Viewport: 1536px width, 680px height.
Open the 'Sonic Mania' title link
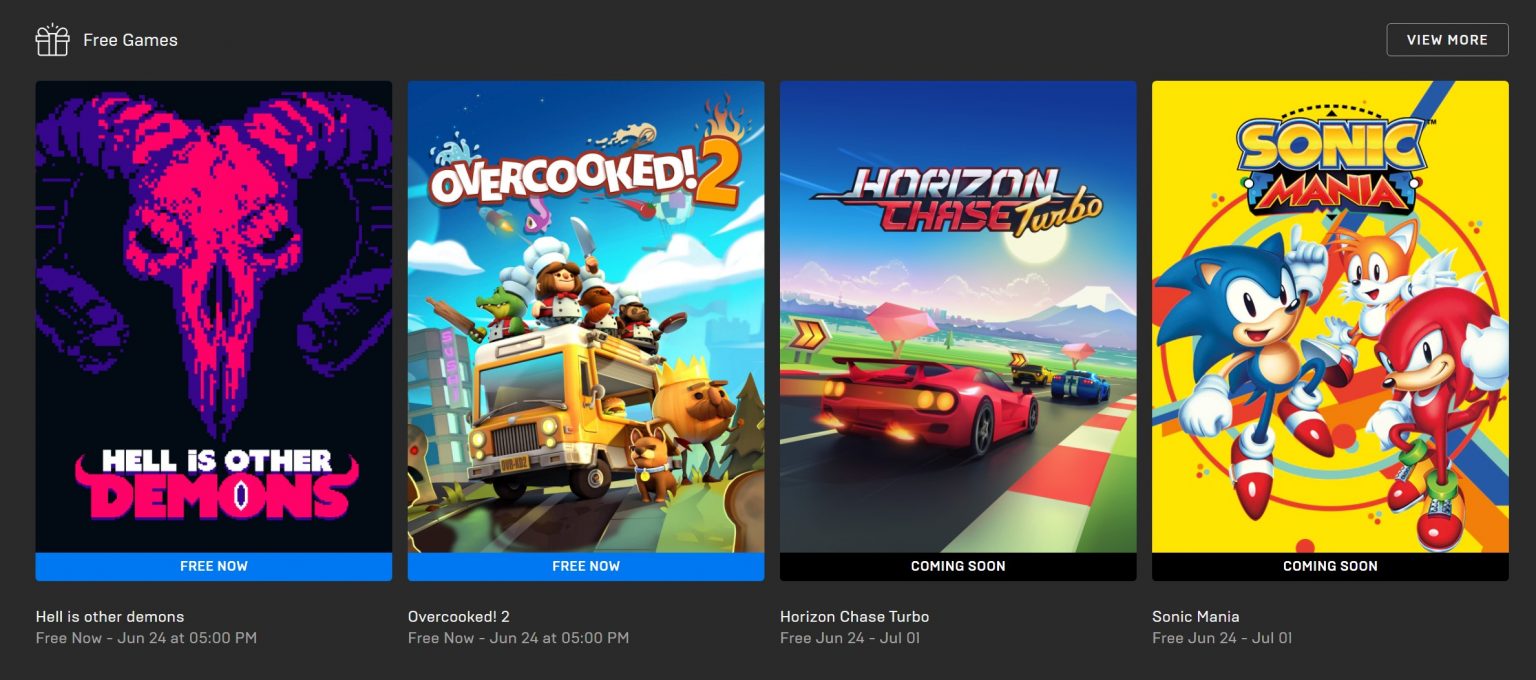(x=1196, y=616)
